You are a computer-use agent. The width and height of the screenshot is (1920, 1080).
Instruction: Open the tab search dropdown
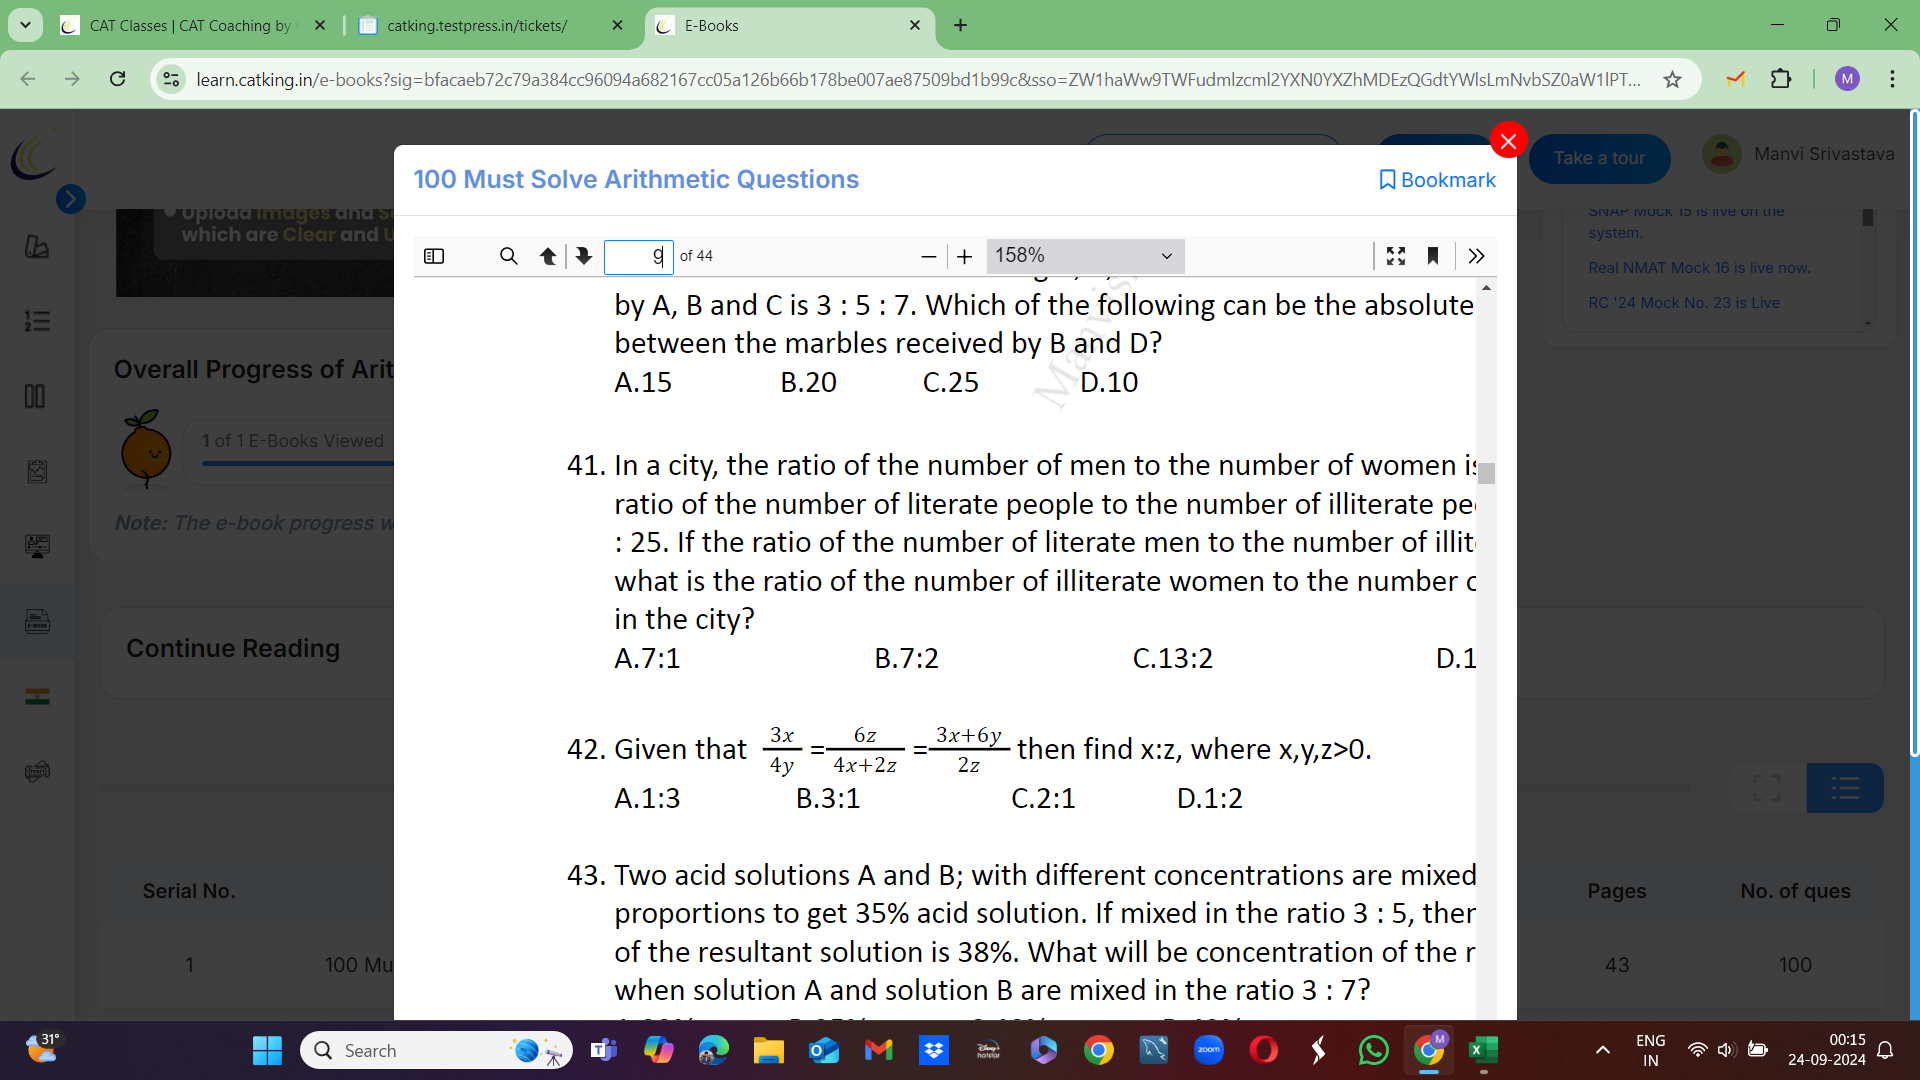[25, 25]
